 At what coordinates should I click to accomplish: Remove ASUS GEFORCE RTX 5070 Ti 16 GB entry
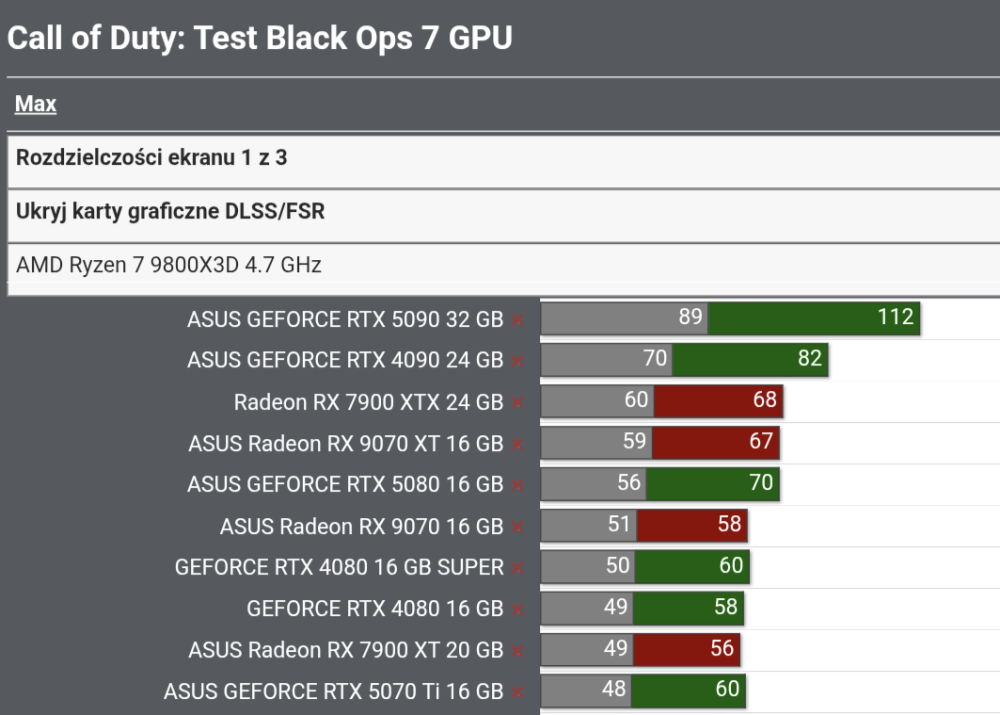517,689
